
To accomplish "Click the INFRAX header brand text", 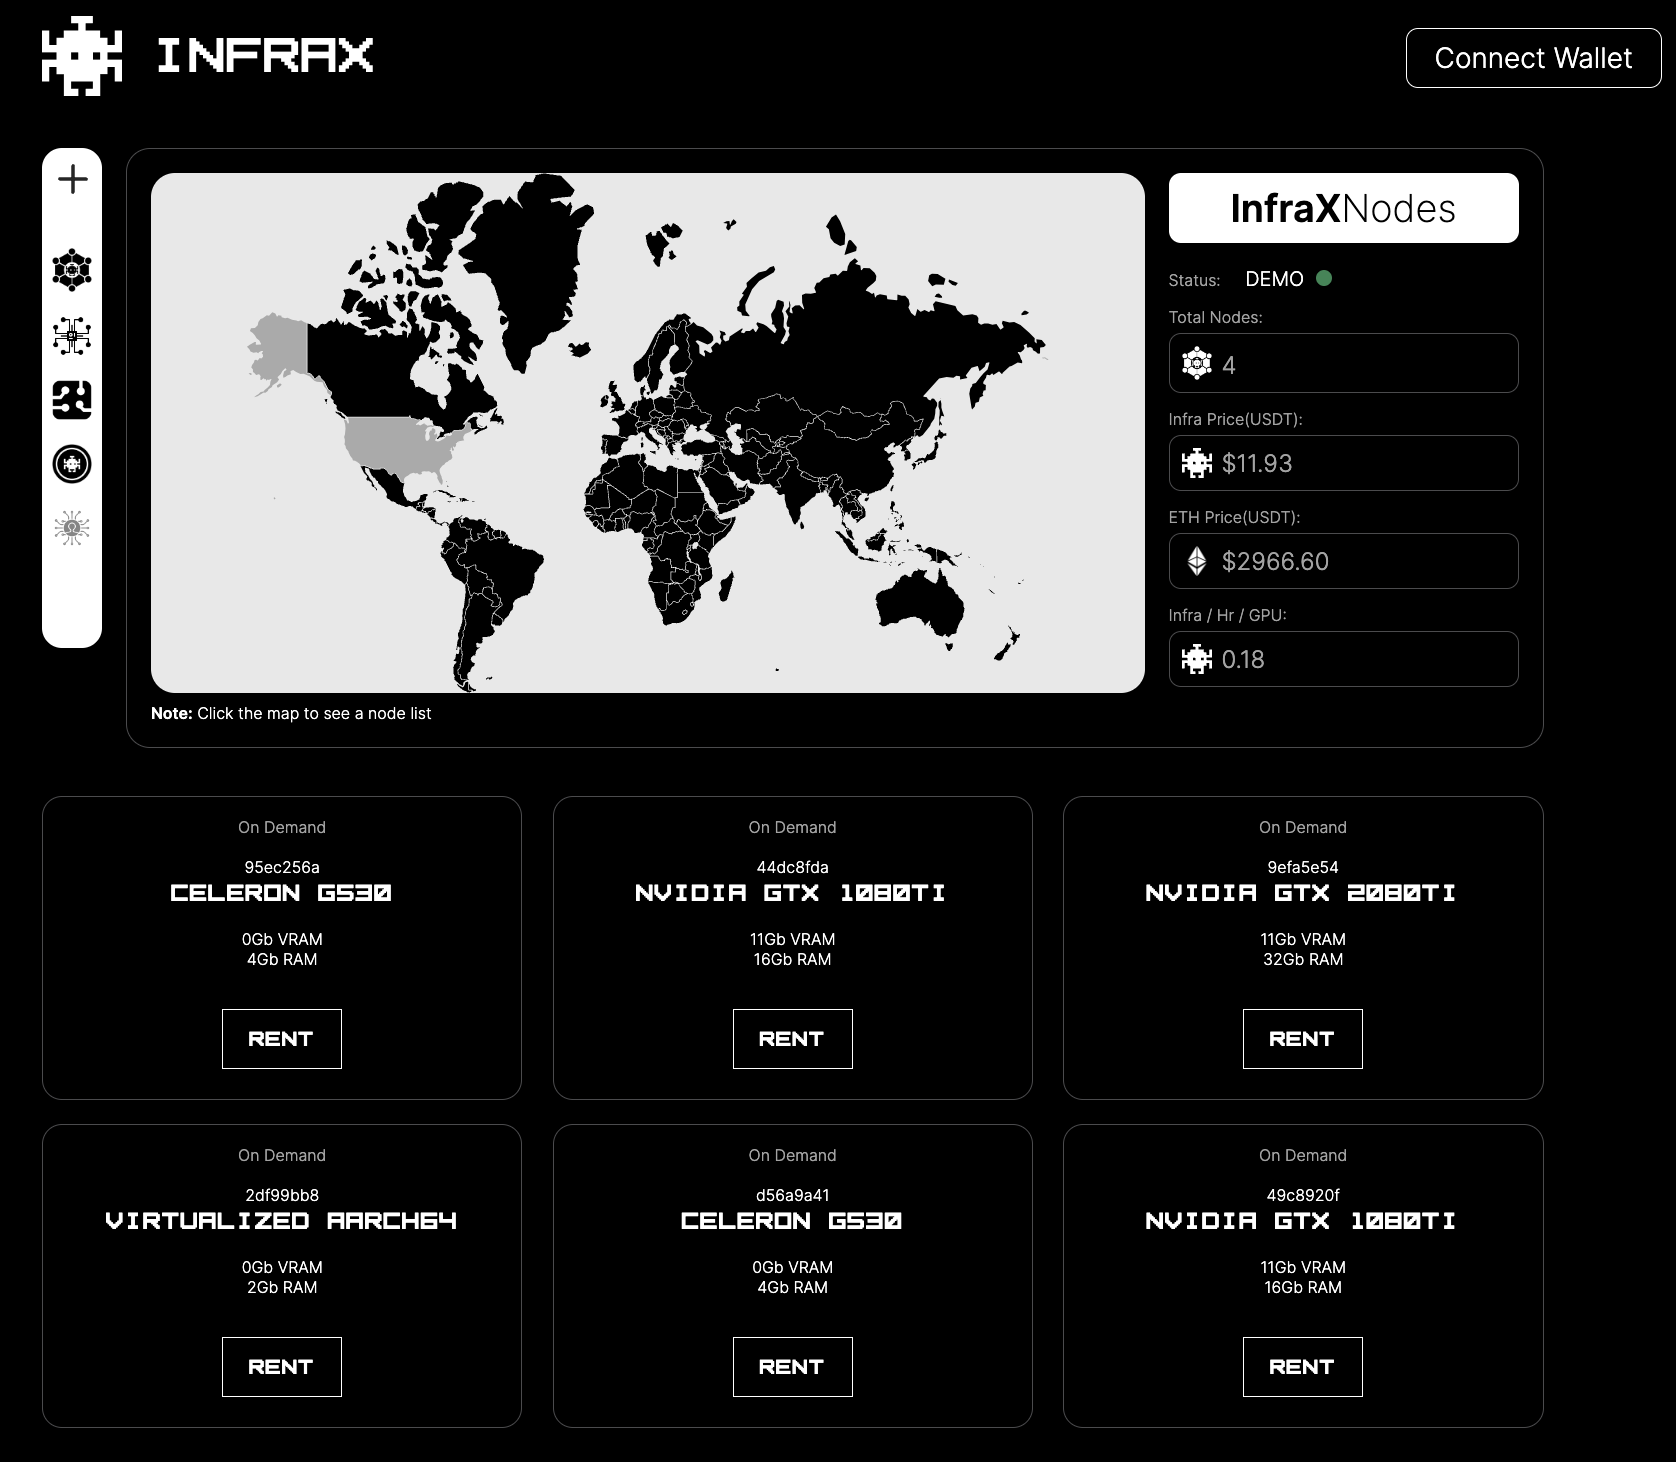I will [x=265, y=56].
